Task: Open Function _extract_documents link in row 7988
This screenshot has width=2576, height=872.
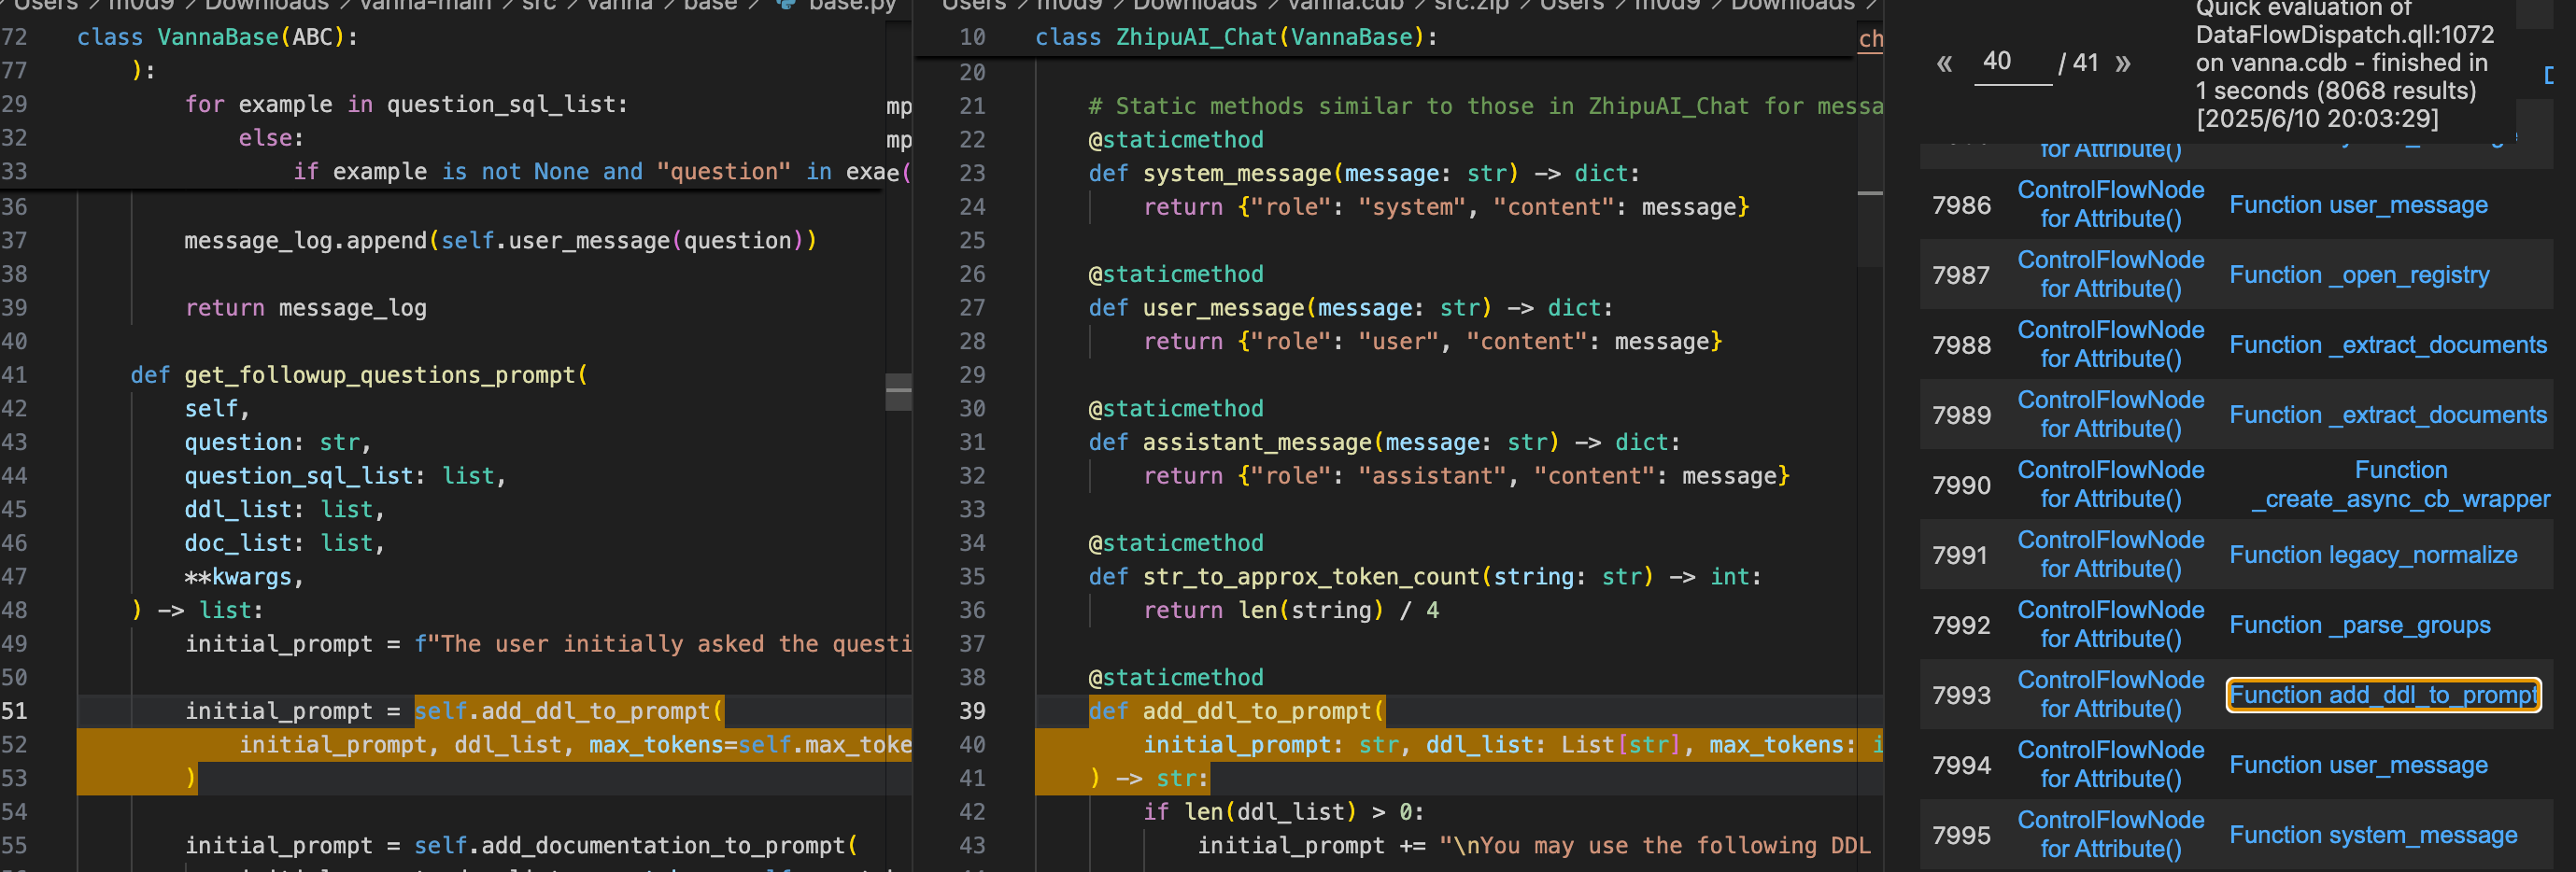Action: (x=2388, y=345)
